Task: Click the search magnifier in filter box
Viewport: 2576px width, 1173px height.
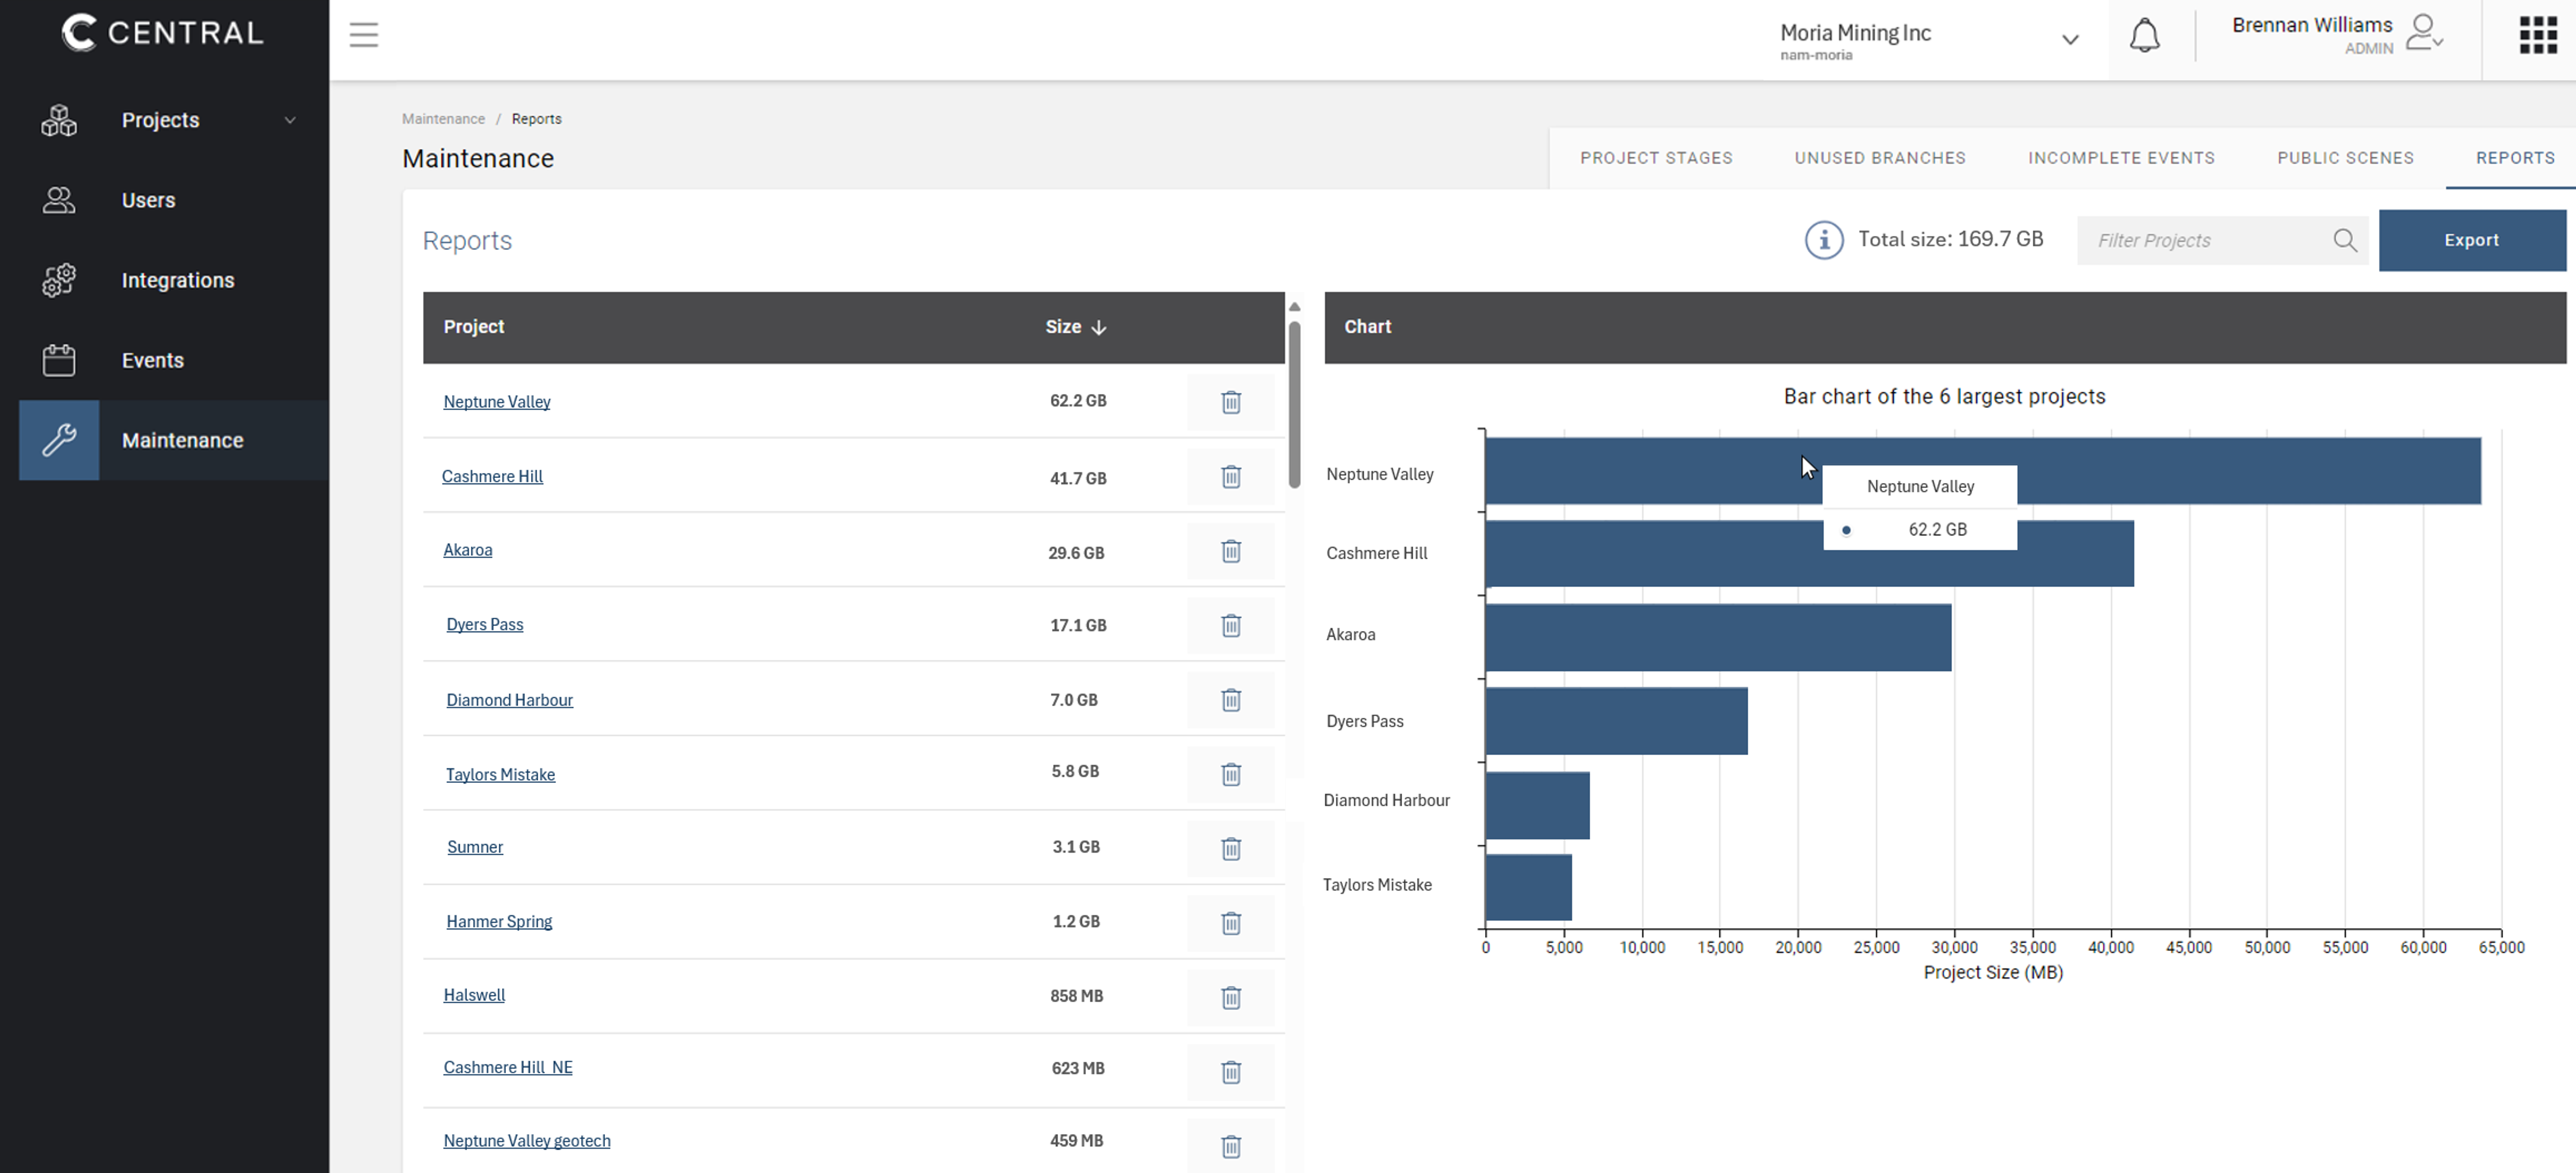Action: [2344, 240]
